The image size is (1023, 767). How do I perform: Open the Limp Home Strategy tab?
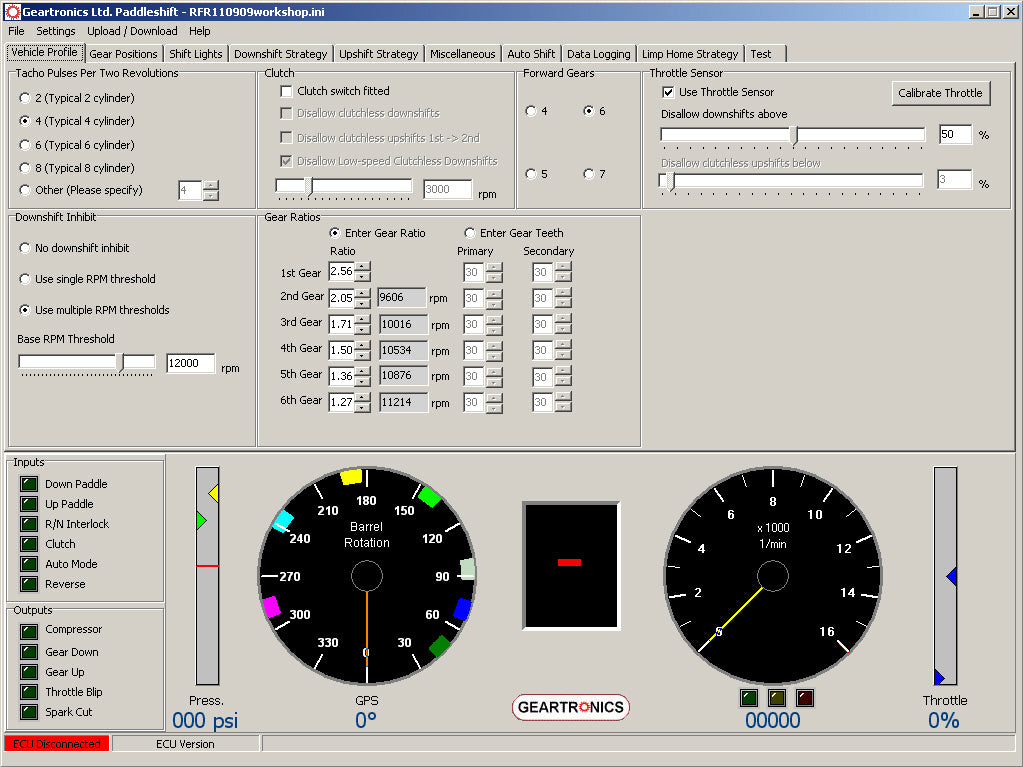690,54
